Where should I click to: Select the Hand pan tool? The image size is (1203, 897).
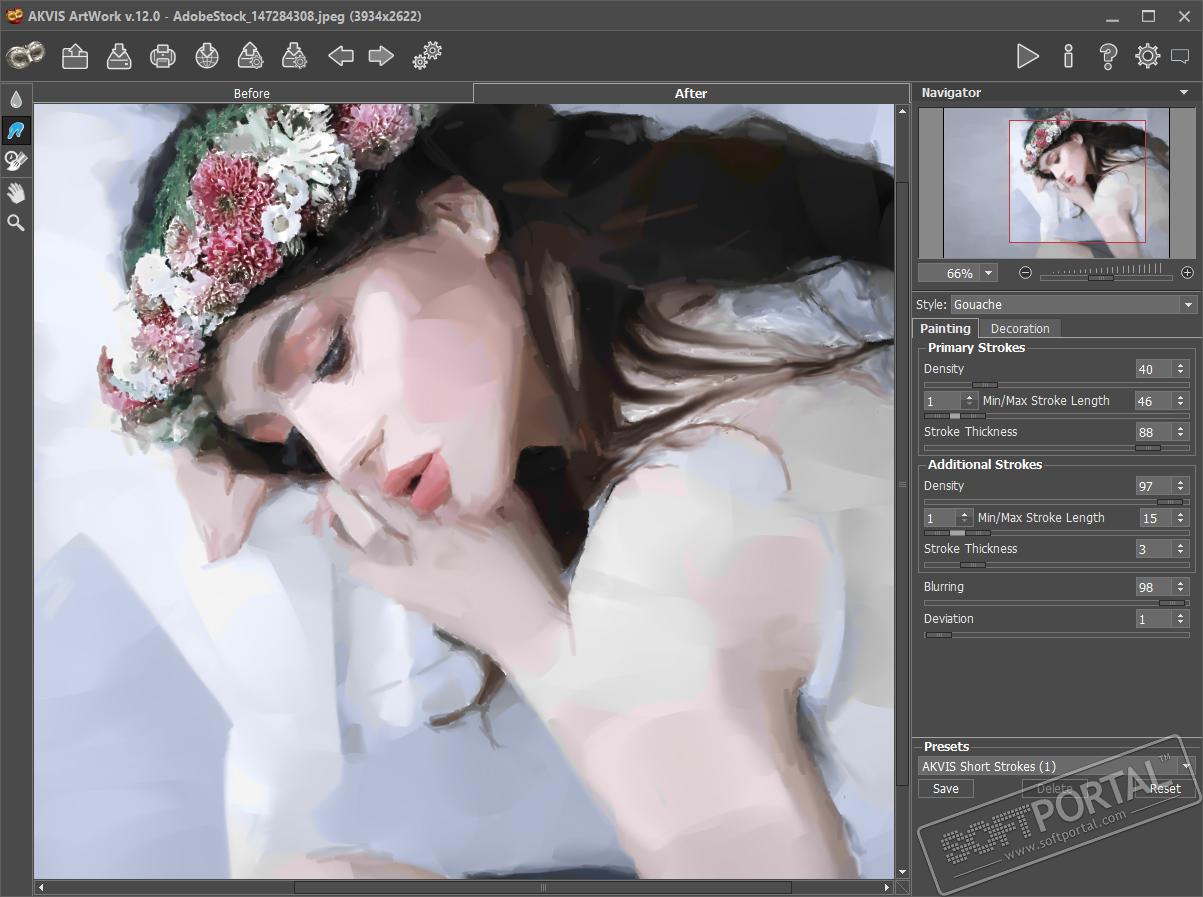[x=16, y=192]
